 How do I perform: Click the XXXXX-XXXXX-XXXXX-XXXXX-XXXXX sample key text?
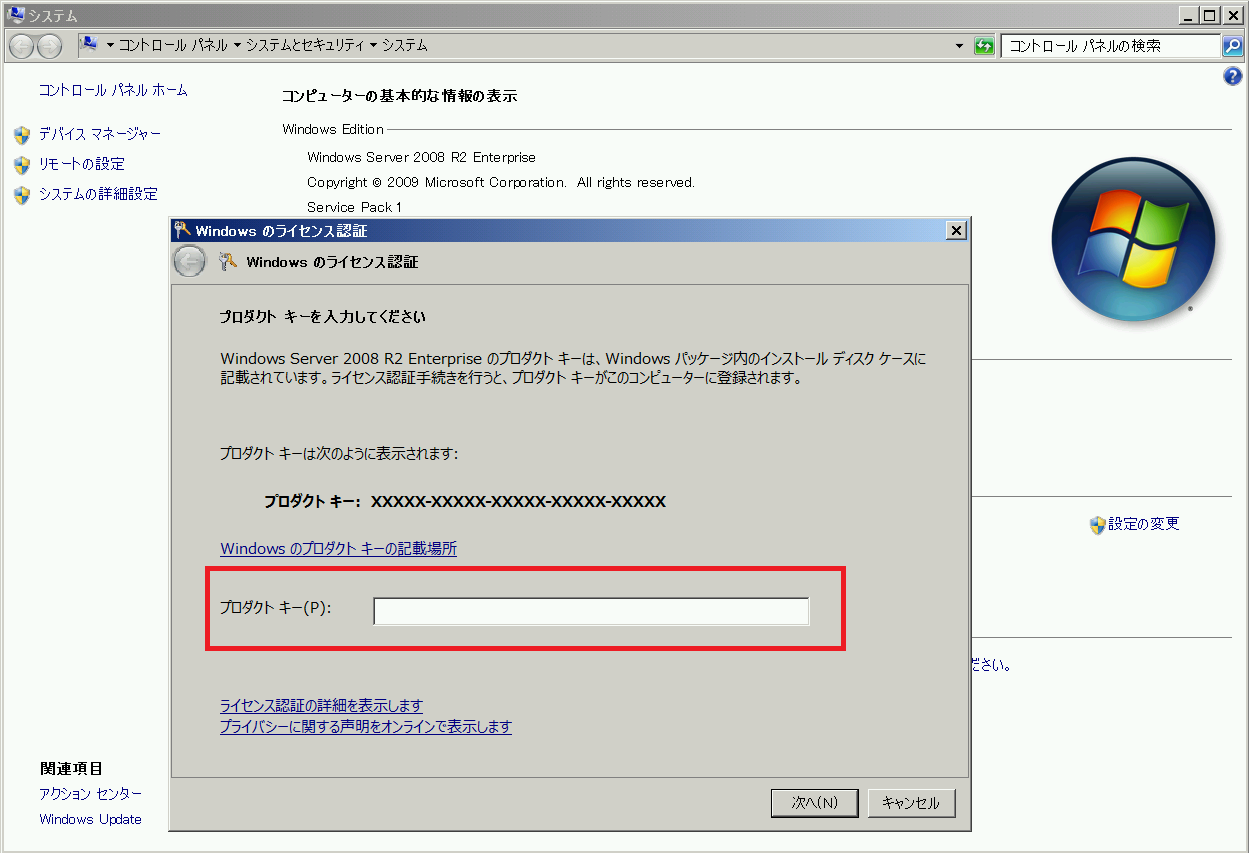(x=518, y=502)
